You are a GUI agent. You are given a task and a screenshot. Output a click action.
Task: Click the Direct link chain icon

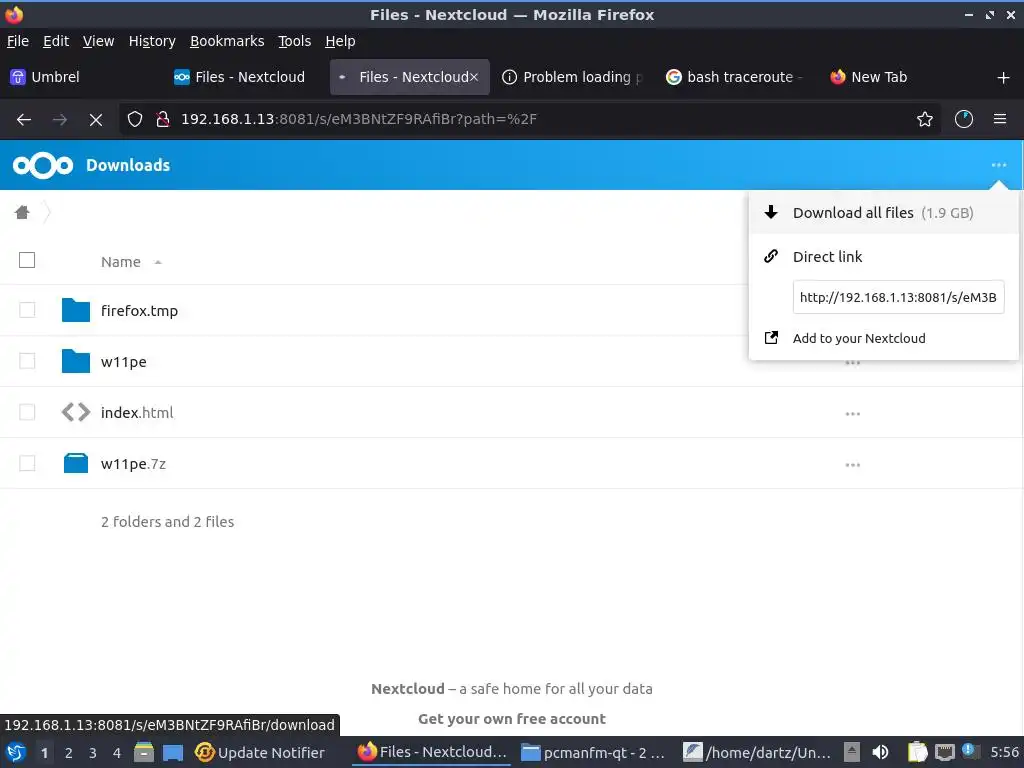[x=771, y=256]
